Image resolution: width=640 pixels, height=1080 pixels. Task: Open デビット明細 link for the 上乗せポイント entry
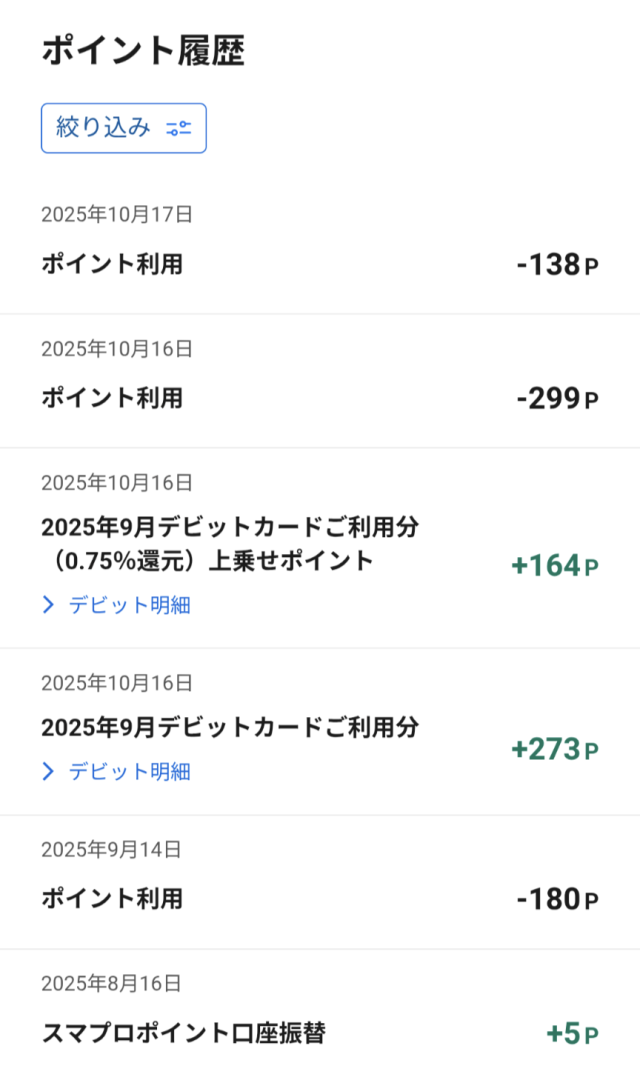coord(129,604)
